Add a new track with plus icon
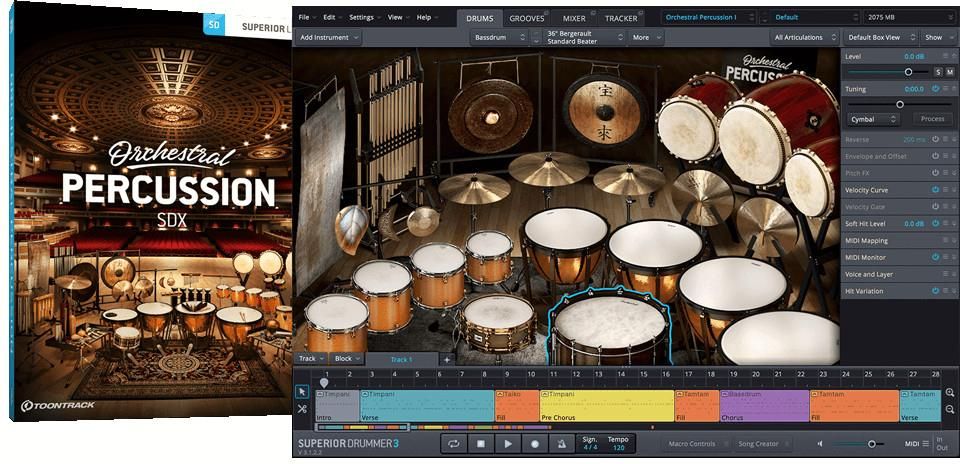 [x=447, y=359]
